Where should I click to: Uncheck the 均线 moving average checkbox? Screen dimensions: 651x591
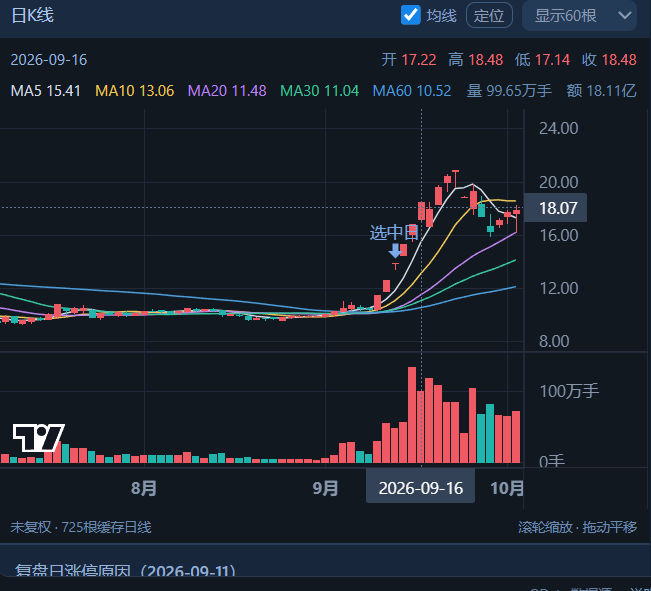pyautogui.click(x=411, y=15)
